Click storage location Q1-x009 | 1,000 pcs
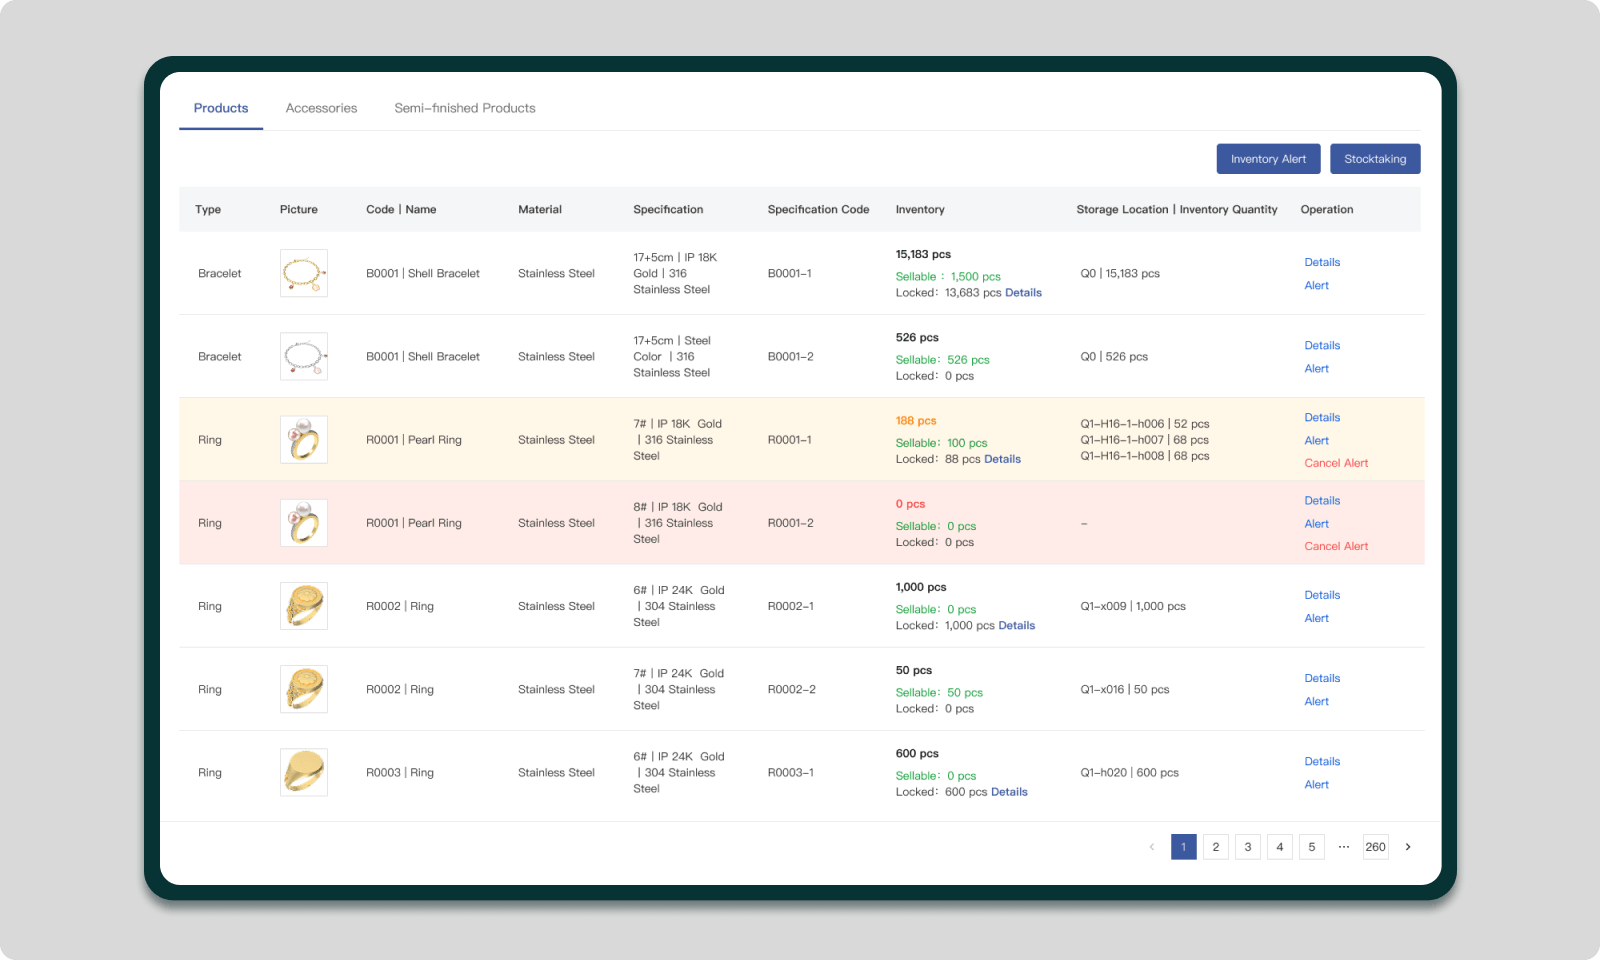1600x960 pixels. [x=1133, y=606]
